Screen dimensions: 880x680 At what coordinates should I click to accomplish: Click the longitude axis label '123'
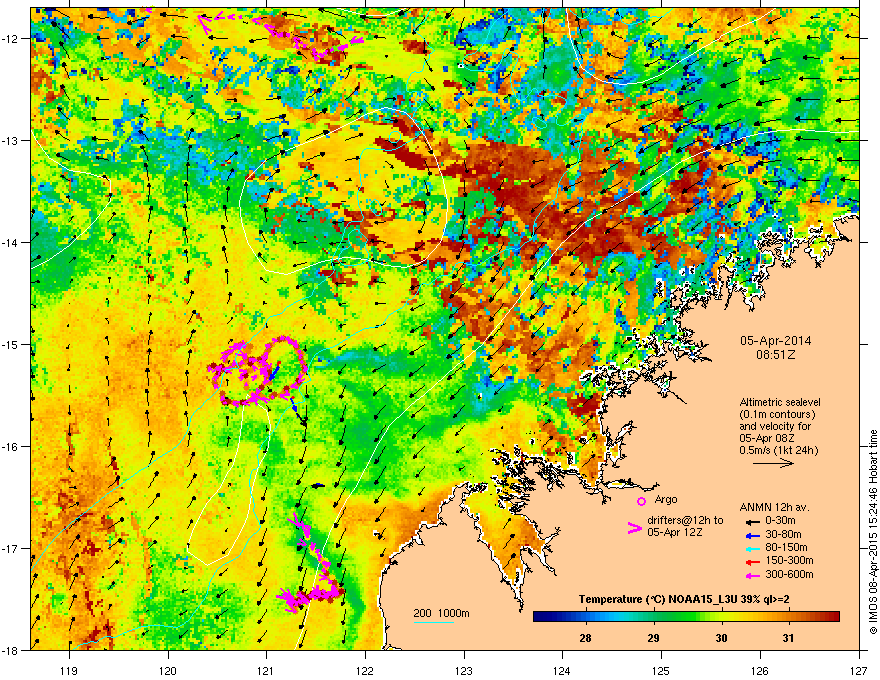(x=464, y=670)
